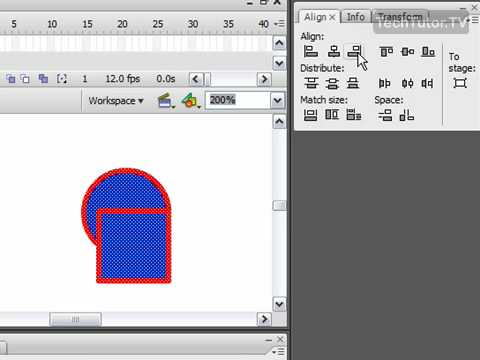
Task: Distribute objects by left edge
Action: [x=384, y=83]
